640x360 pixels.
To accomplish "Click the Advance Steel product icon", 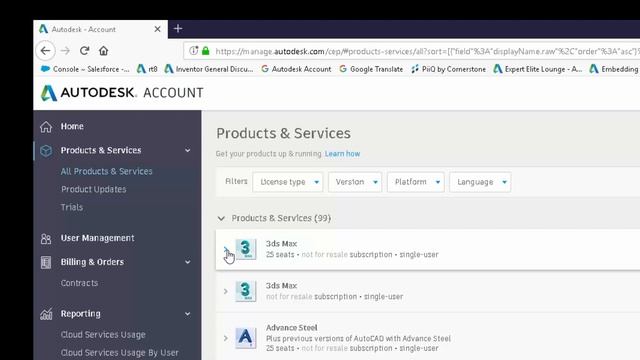I will click(246, 338).
